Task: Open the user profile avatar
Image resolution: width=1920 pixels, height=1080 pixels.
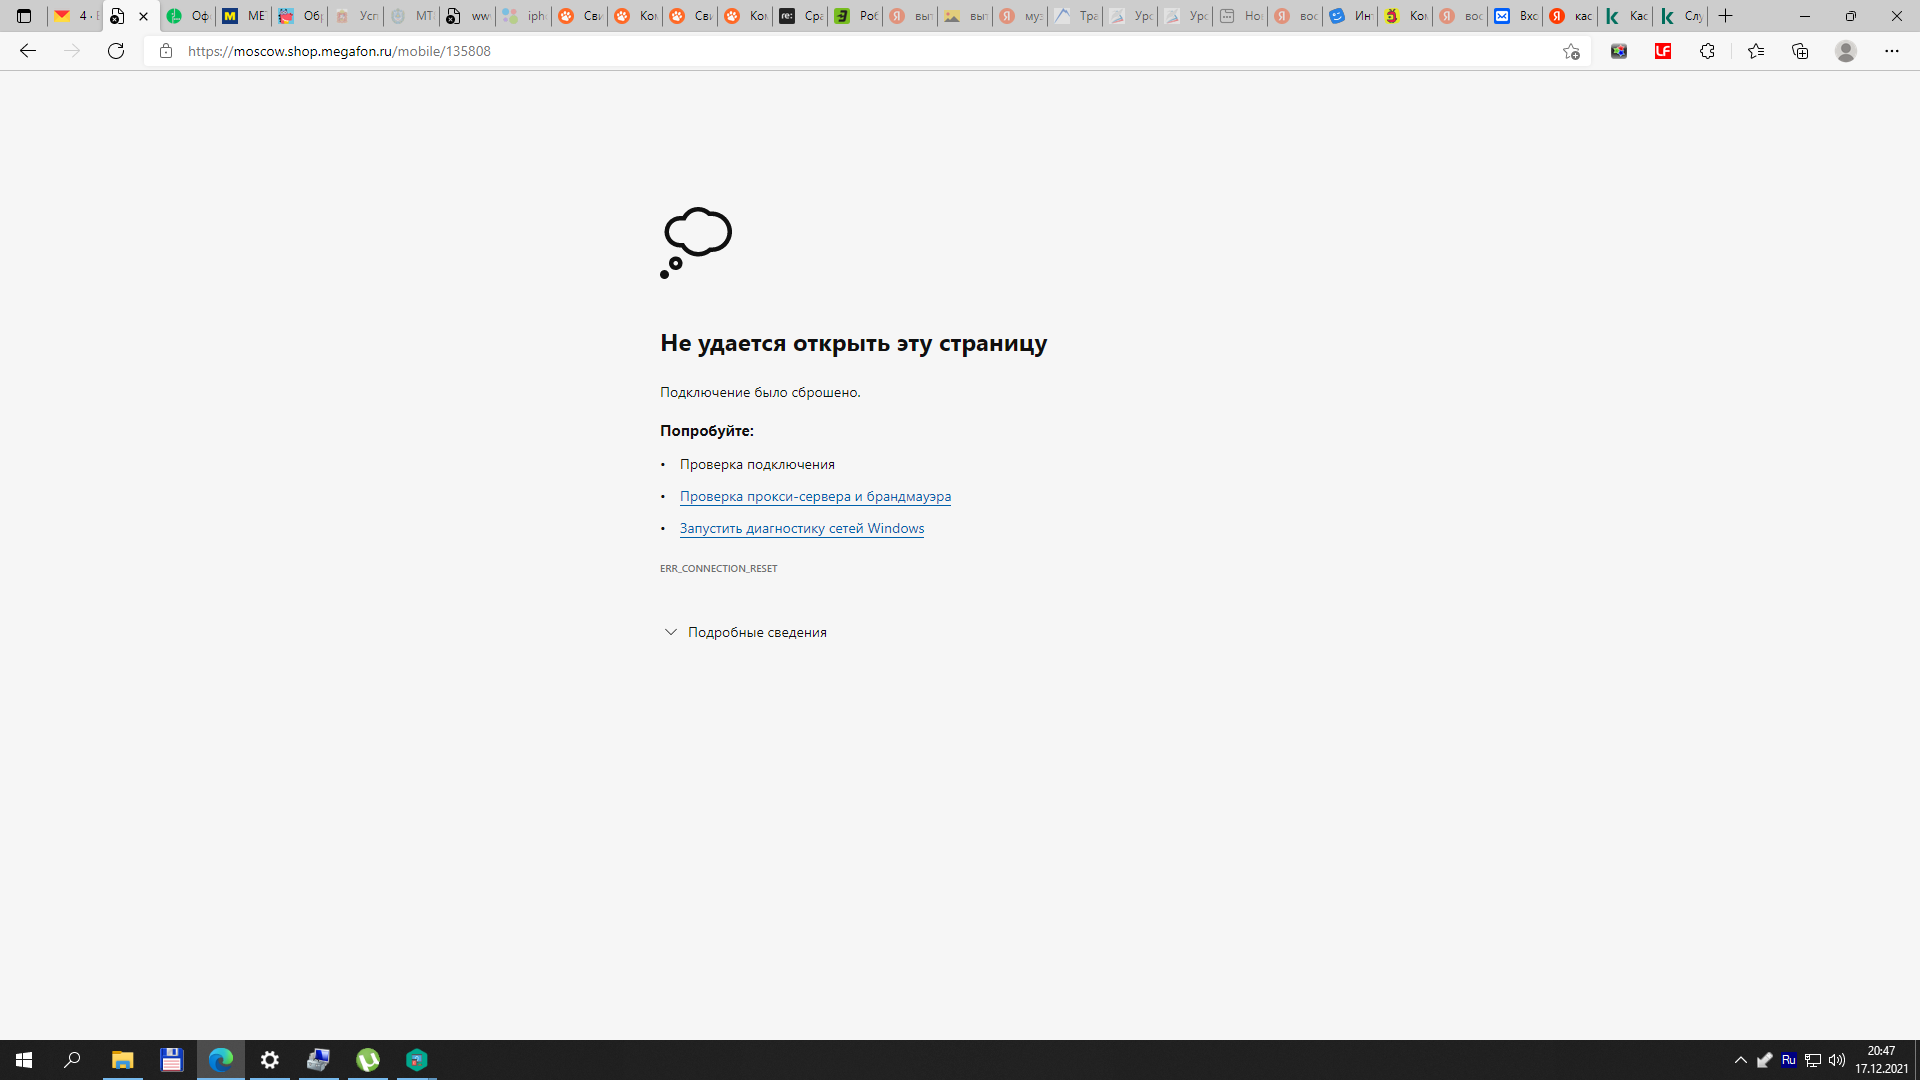Action: (1845, 51)
